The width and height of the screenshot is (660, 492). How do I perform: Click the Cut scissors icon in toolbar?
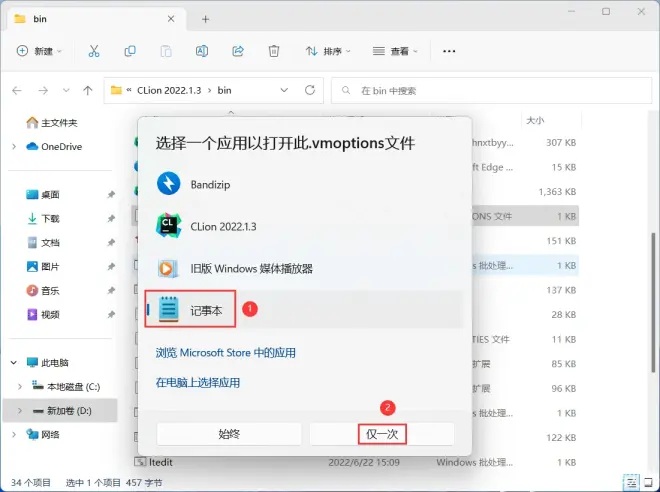click(x=94, y=51)
